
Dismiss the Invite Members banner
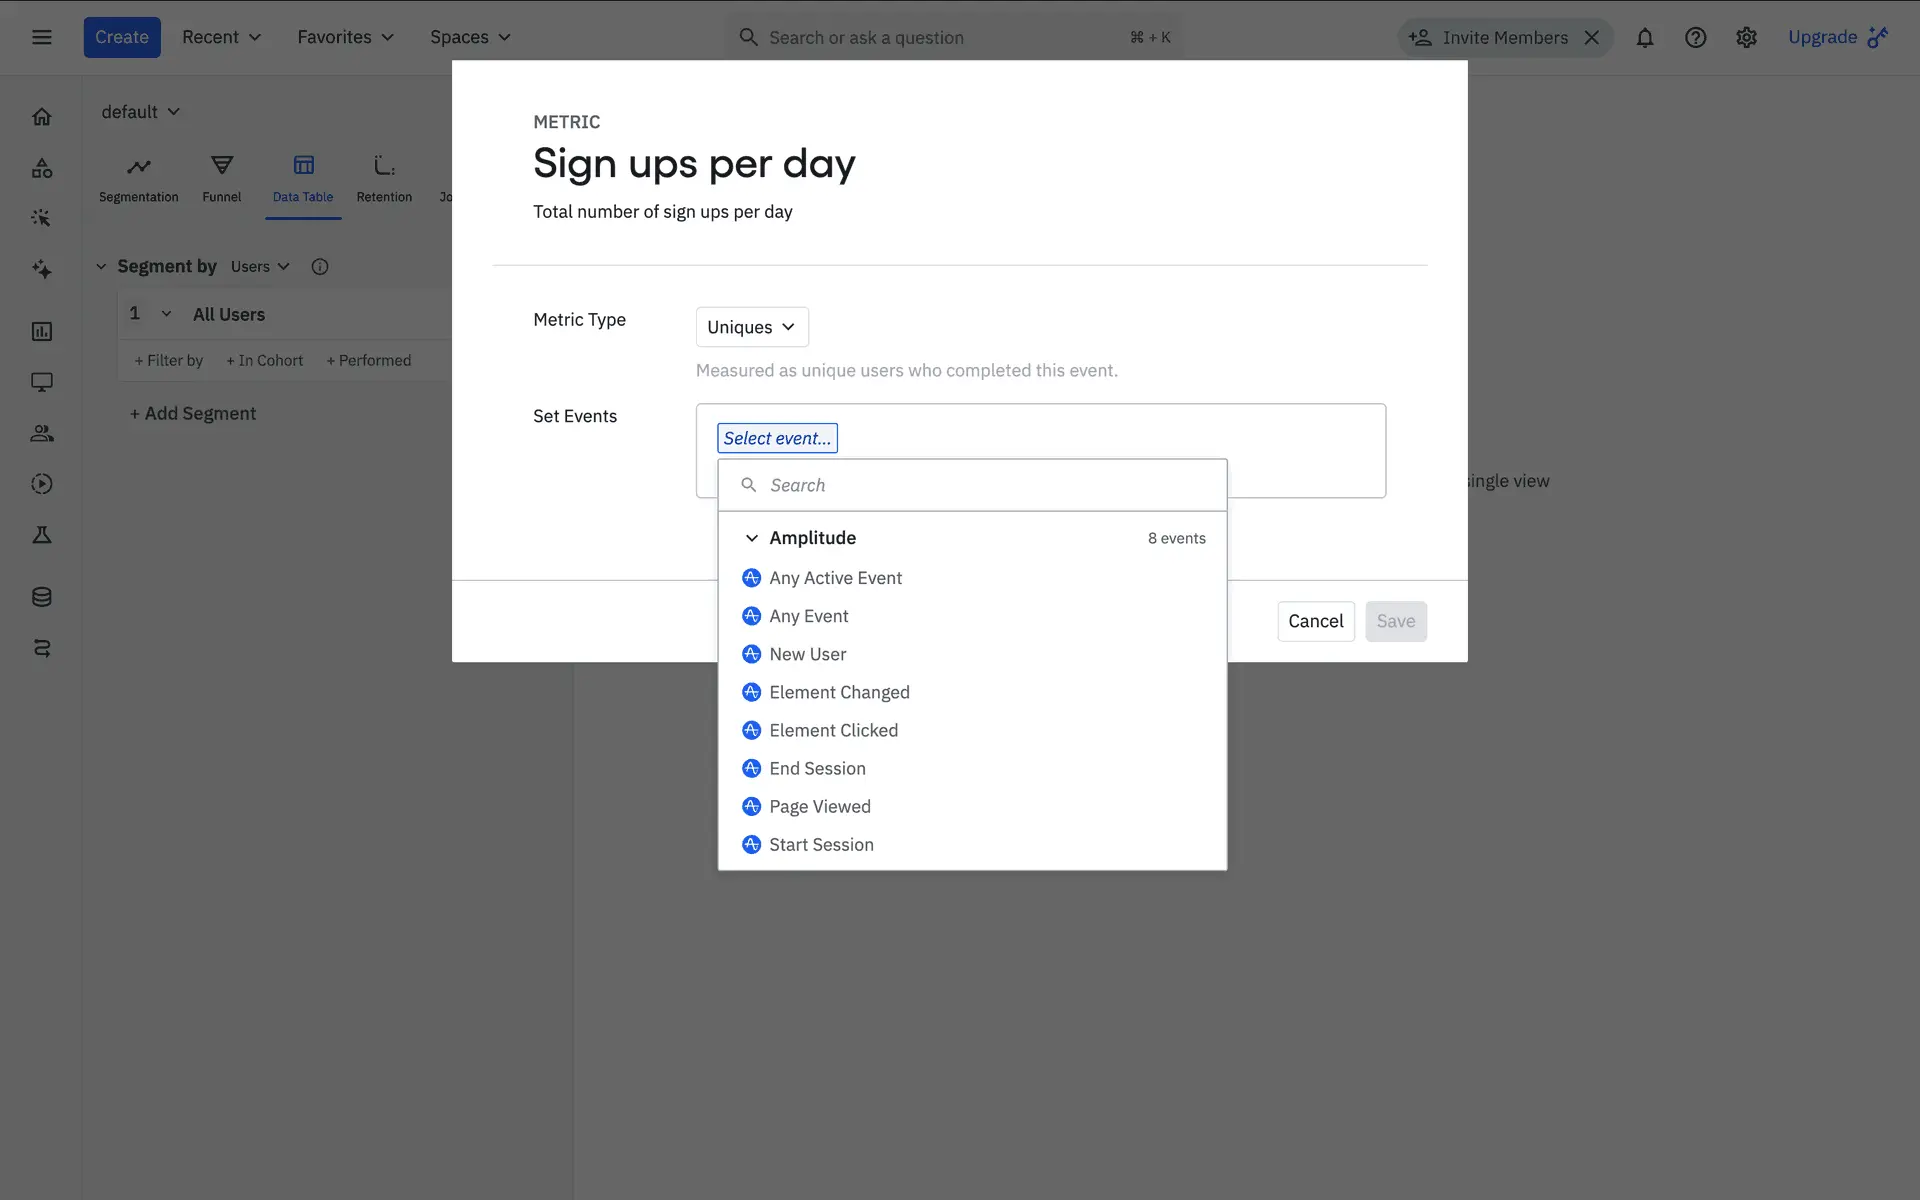pyautogui.click(x=1592, y=38)
